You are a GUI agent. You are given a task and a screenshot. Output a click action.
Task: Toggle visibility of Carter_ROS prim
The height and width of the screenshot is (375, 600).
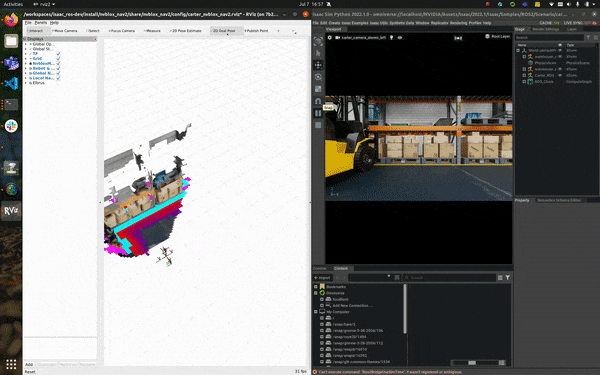coord(560,75)
